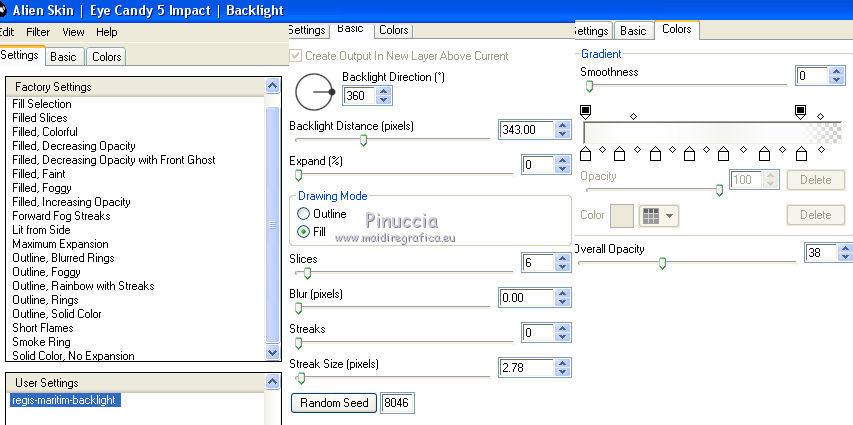Open the Basic tab in Colors panel
This screenshot has height=425, width=853.
[x=633, y=31]
